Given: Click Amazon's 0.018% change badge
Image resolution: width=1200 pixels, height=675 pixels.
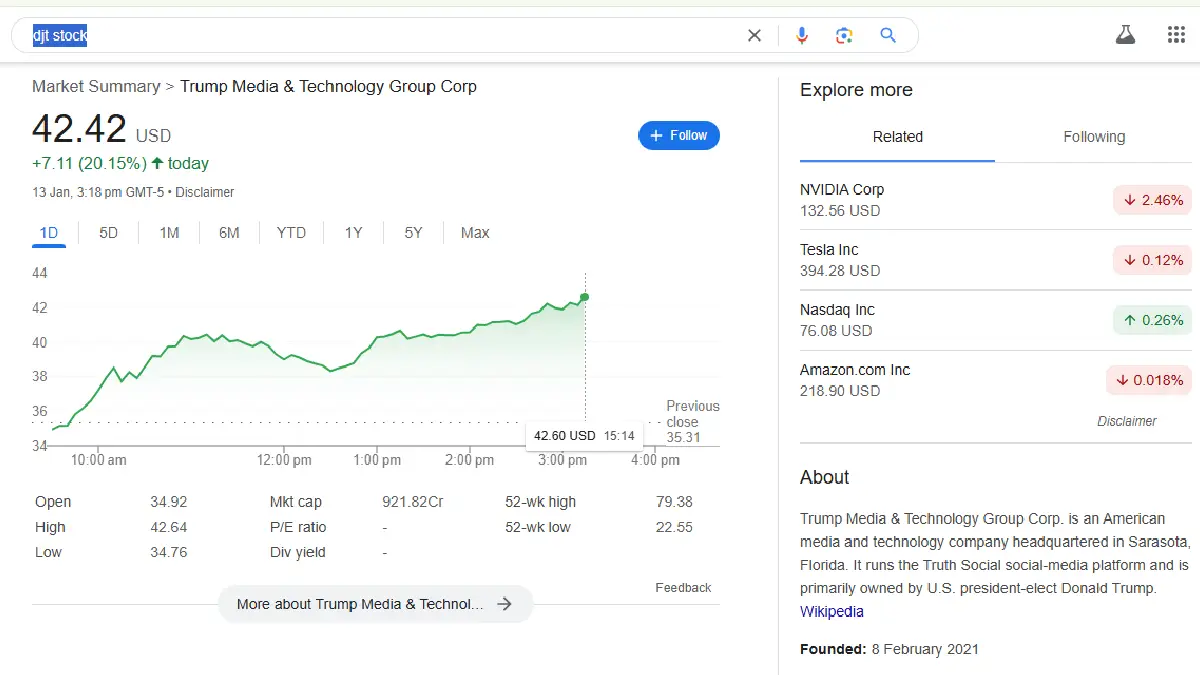Looking at the screenshot, I should [1149, 380].
